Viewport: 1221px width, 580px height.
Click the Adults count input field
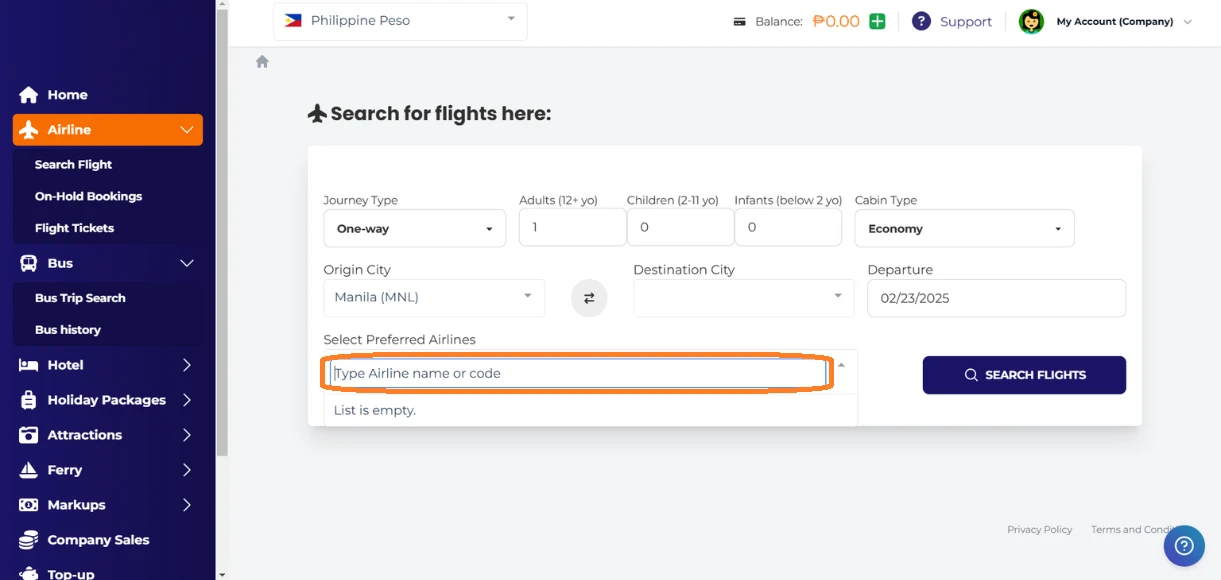click(x=572, y=227)
